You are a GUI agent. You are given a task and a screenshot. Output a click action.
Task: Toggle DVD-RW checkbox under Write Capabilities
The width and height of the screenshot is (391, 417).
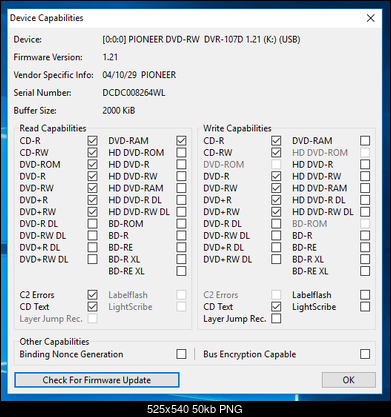tap(276, 188)
